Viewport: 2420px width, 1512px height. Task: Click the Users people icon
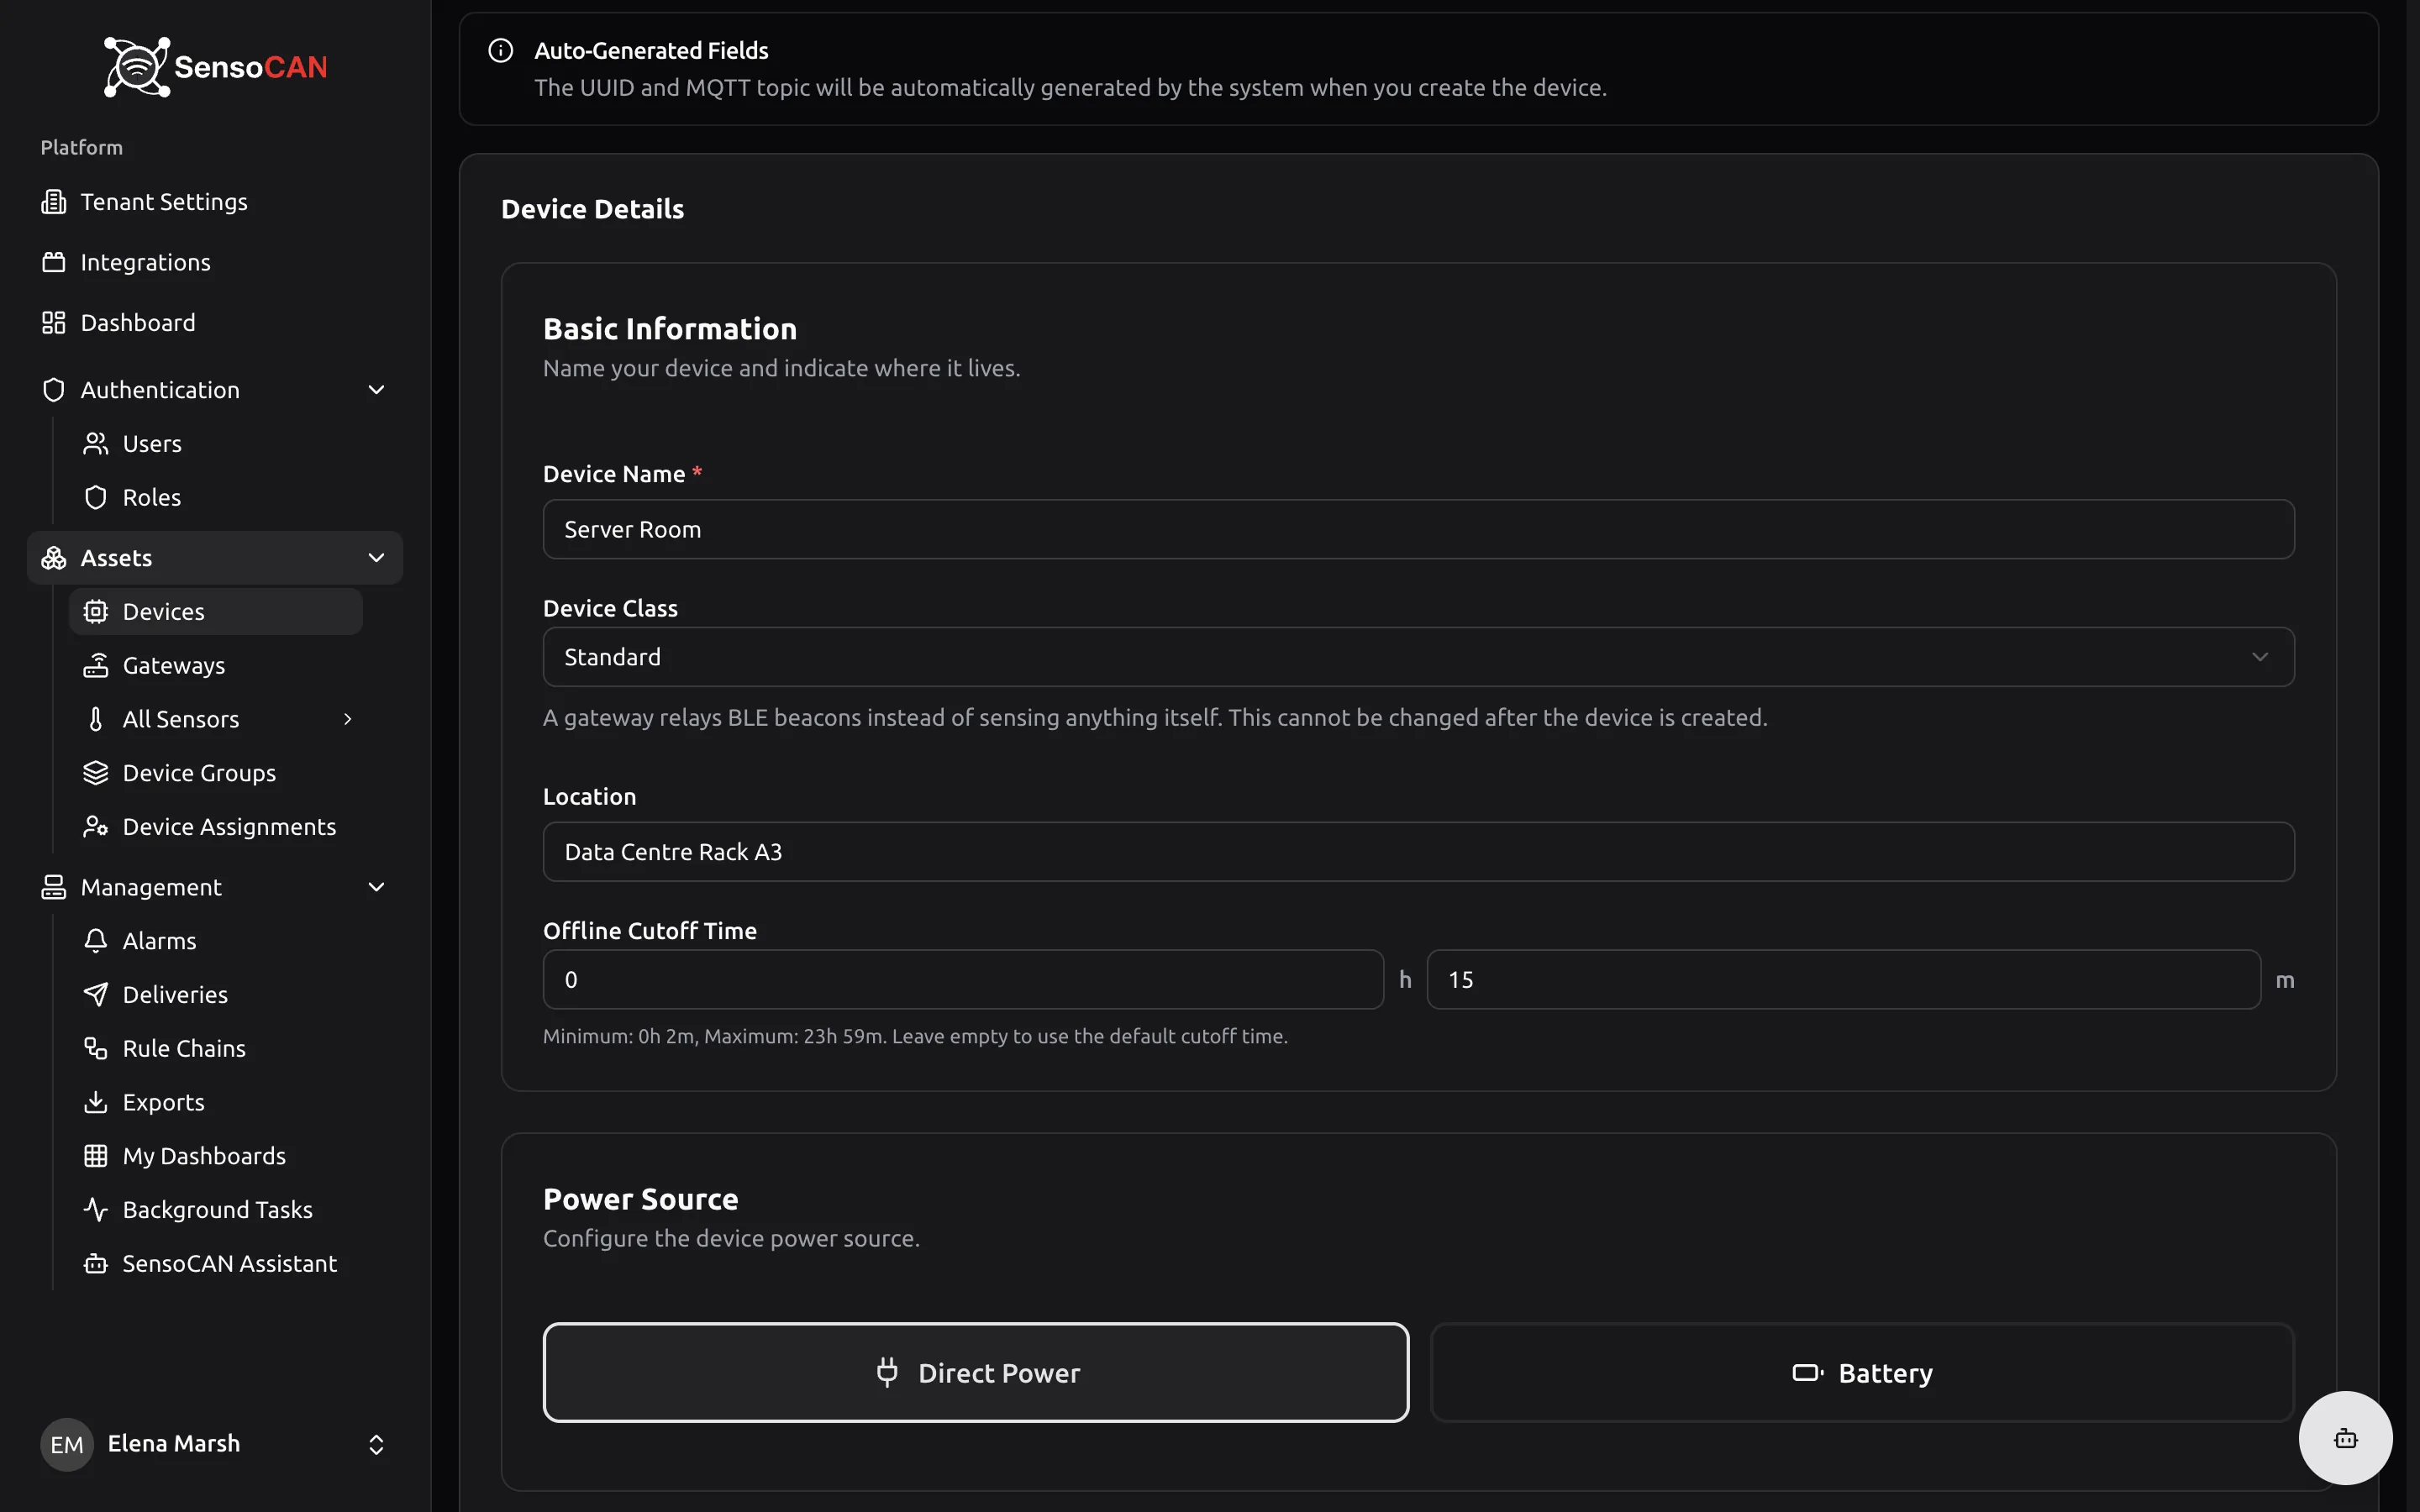coord(95,444)
